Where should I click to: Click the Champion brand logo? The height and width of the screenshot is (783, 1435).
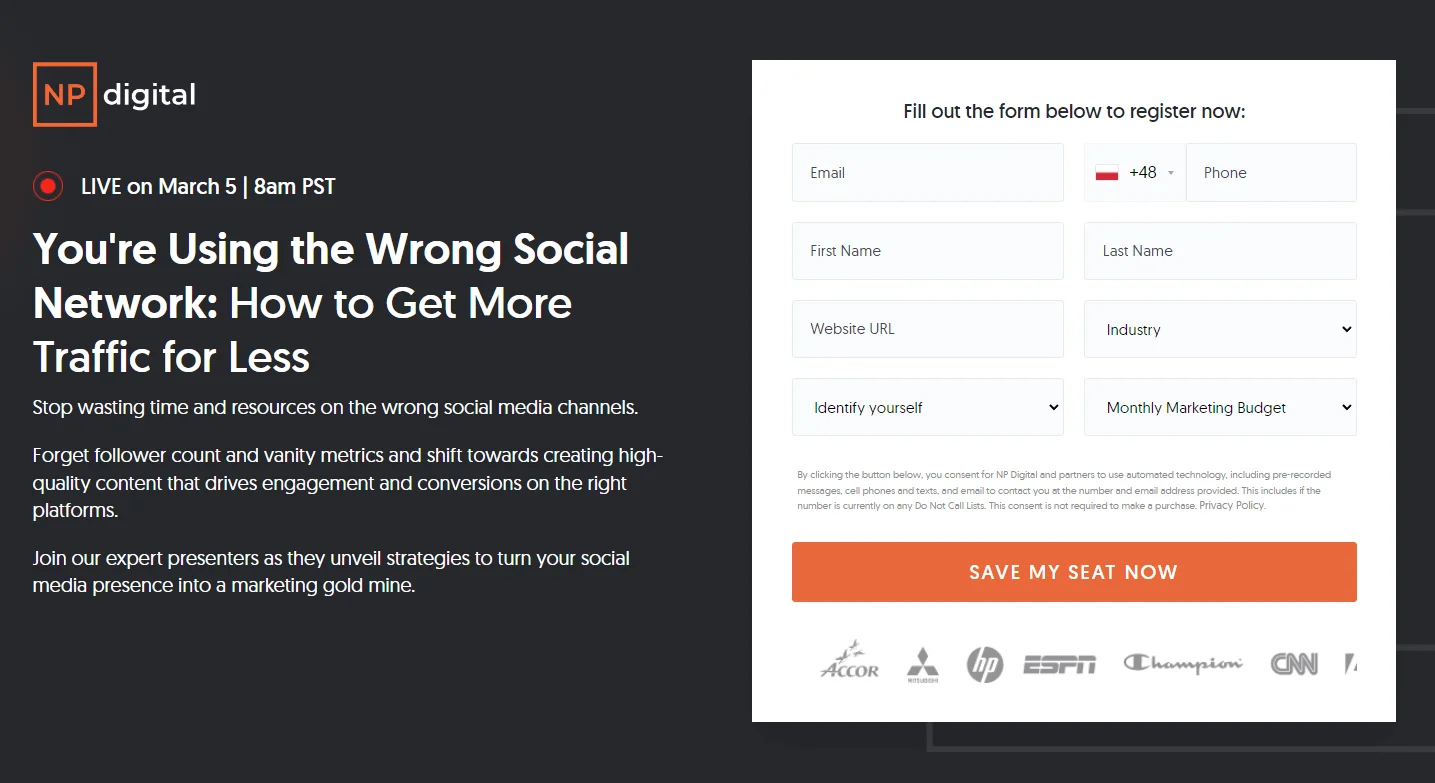click(x=1182, y=662)
